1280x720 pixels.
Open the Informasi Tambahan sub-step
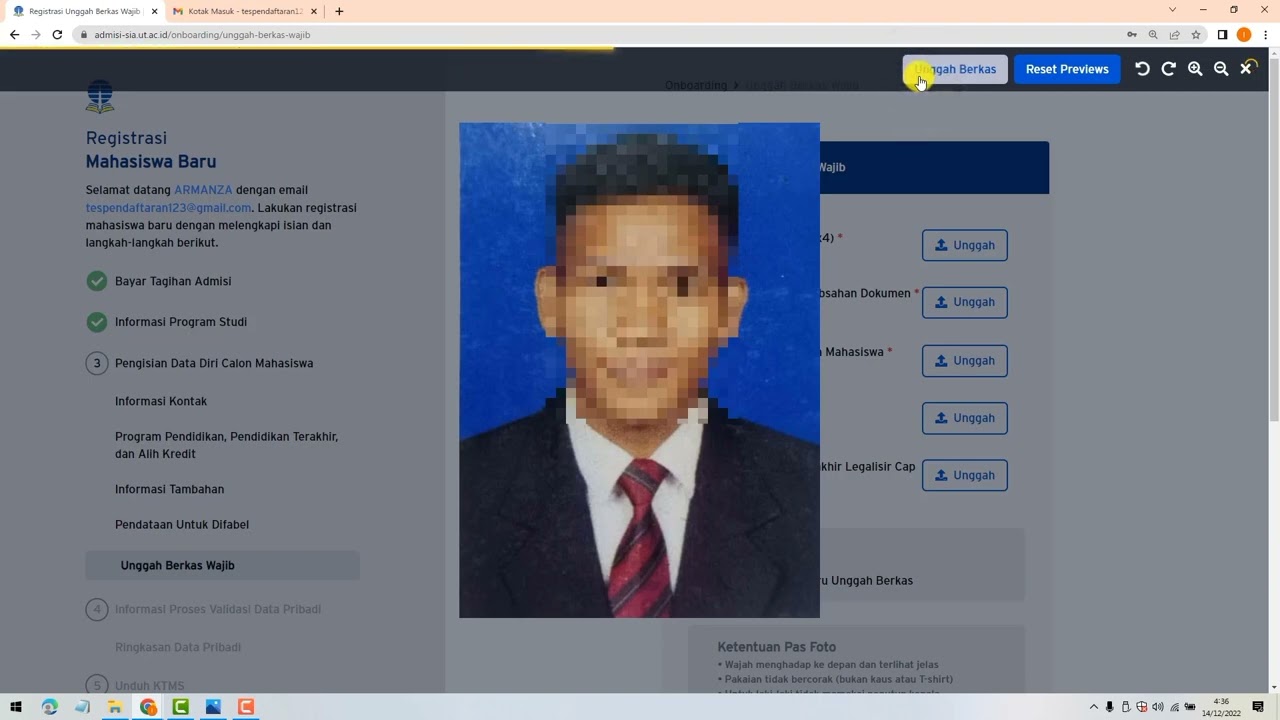[169, 489]
